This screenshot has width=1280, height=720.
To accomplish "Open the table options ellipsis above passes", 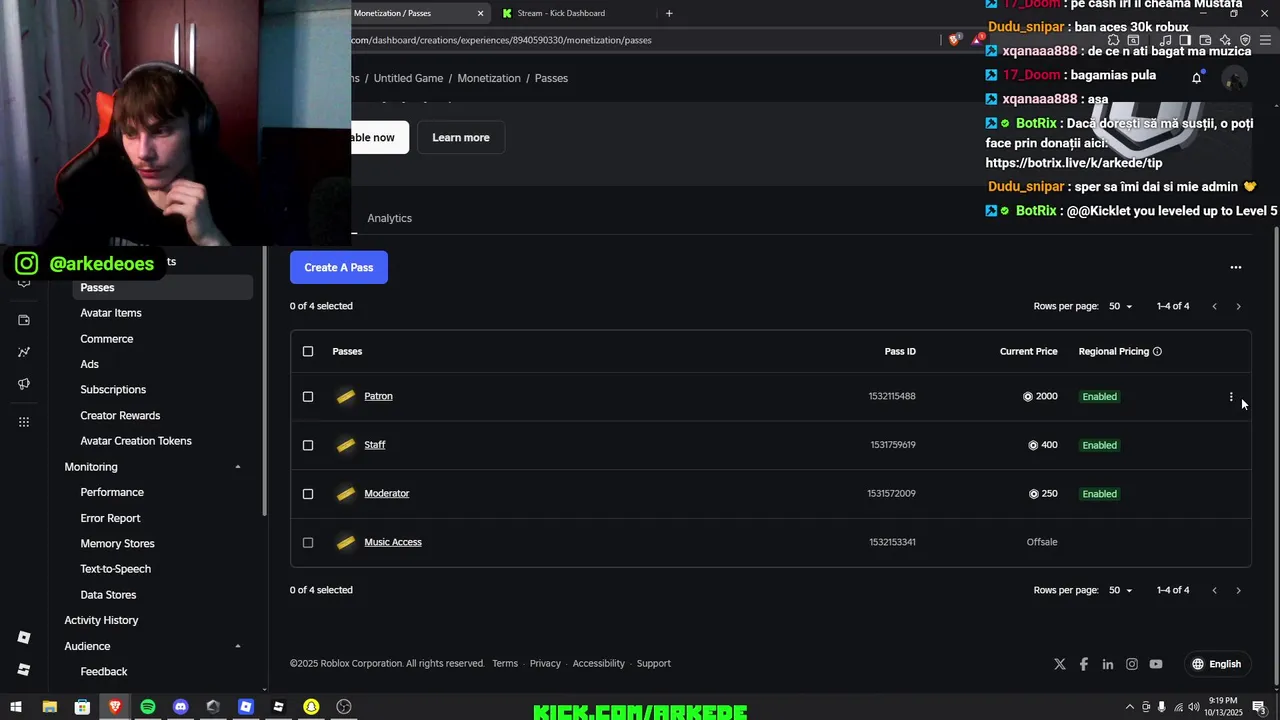I will (1236, 267).
